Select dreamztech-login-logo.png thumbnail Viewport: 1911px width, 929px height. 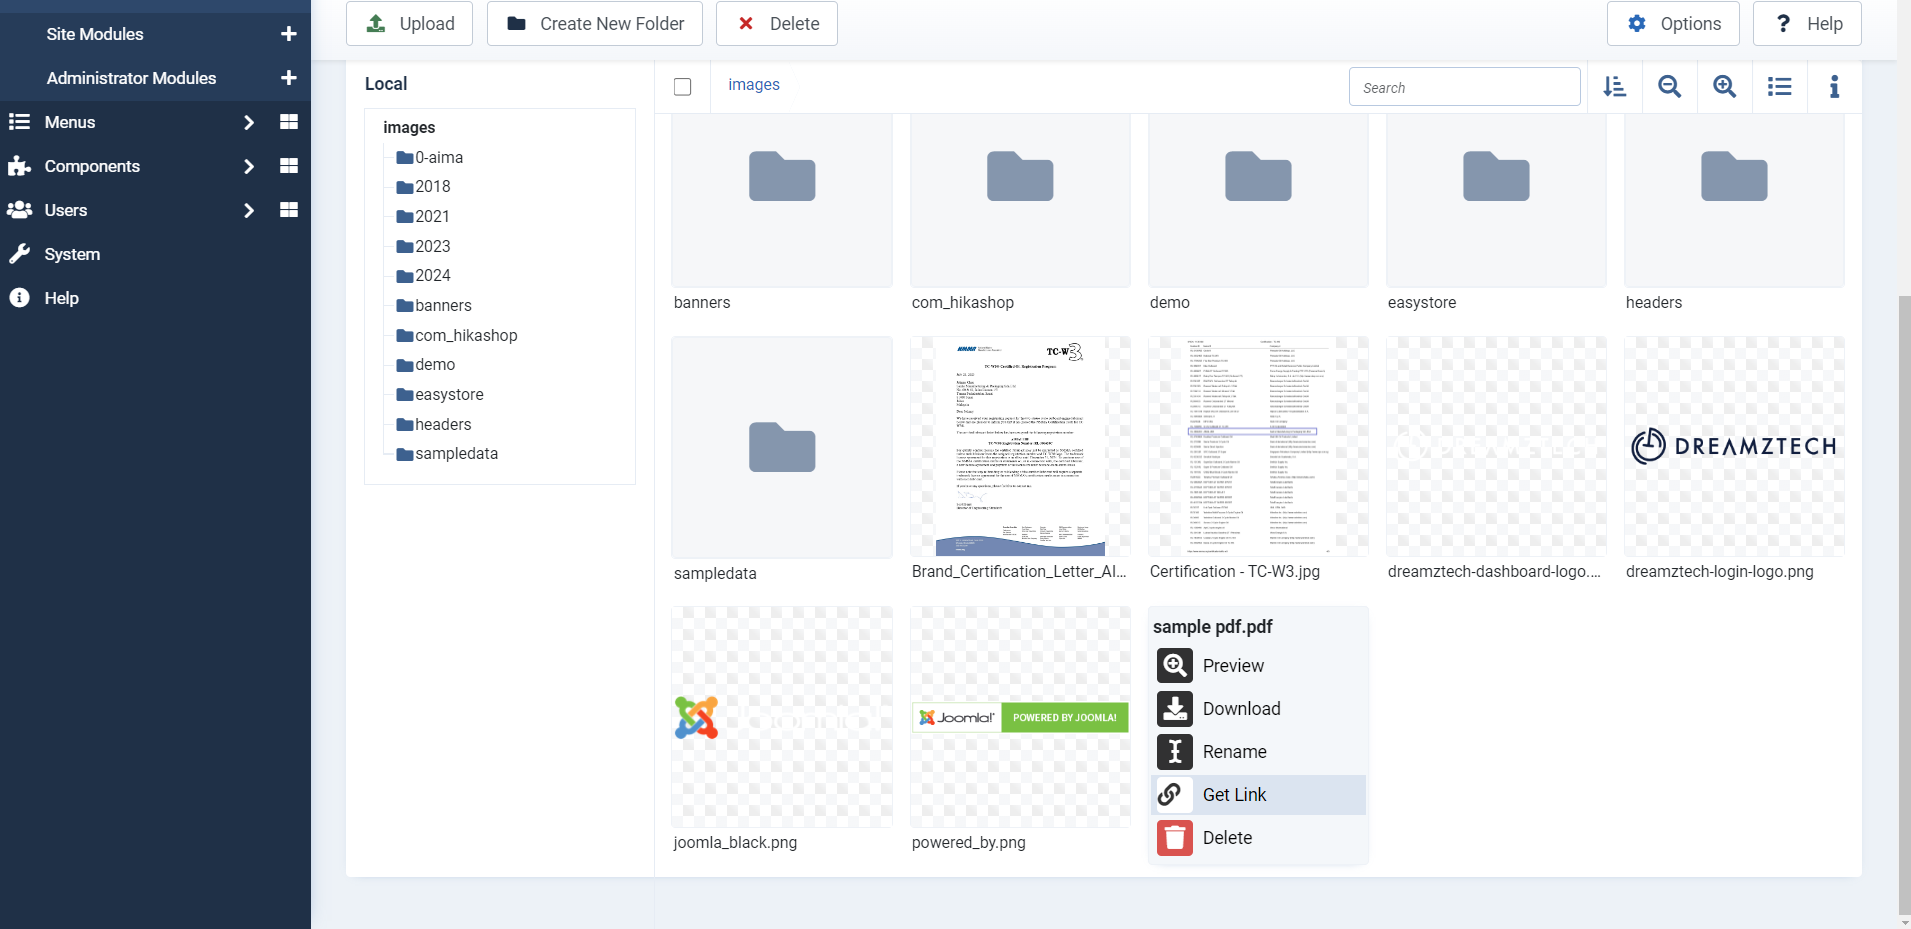1734,446
